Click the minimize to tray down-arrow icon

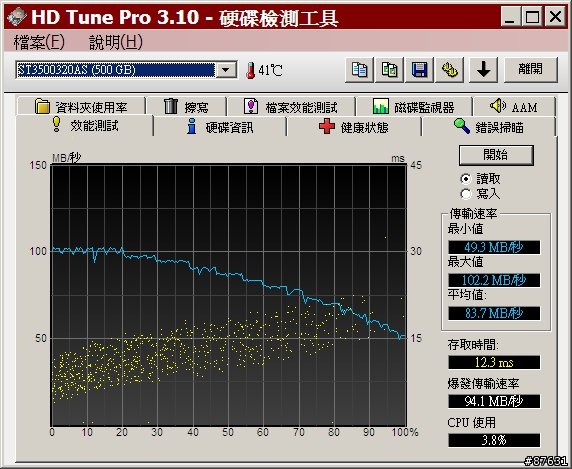(x=483, y=69)
